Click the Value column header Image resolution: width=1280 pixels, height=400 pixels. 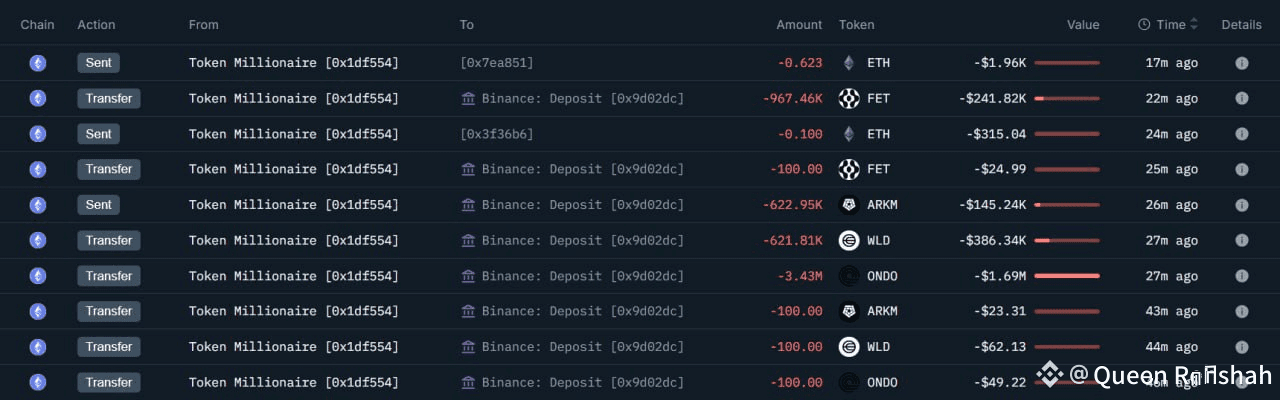click(1082, 25)
